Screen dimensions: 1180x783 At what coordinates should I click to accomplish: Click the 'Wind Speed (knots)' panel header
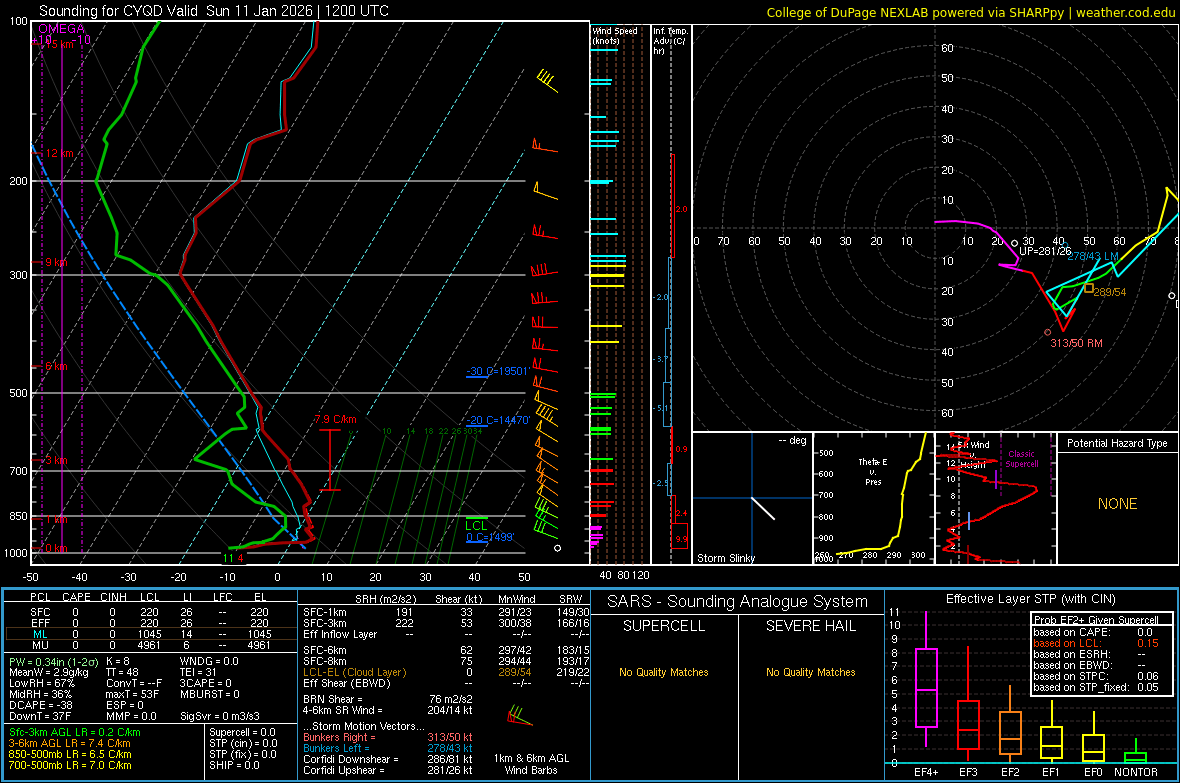pyautogui.click(x=615, y=35)
